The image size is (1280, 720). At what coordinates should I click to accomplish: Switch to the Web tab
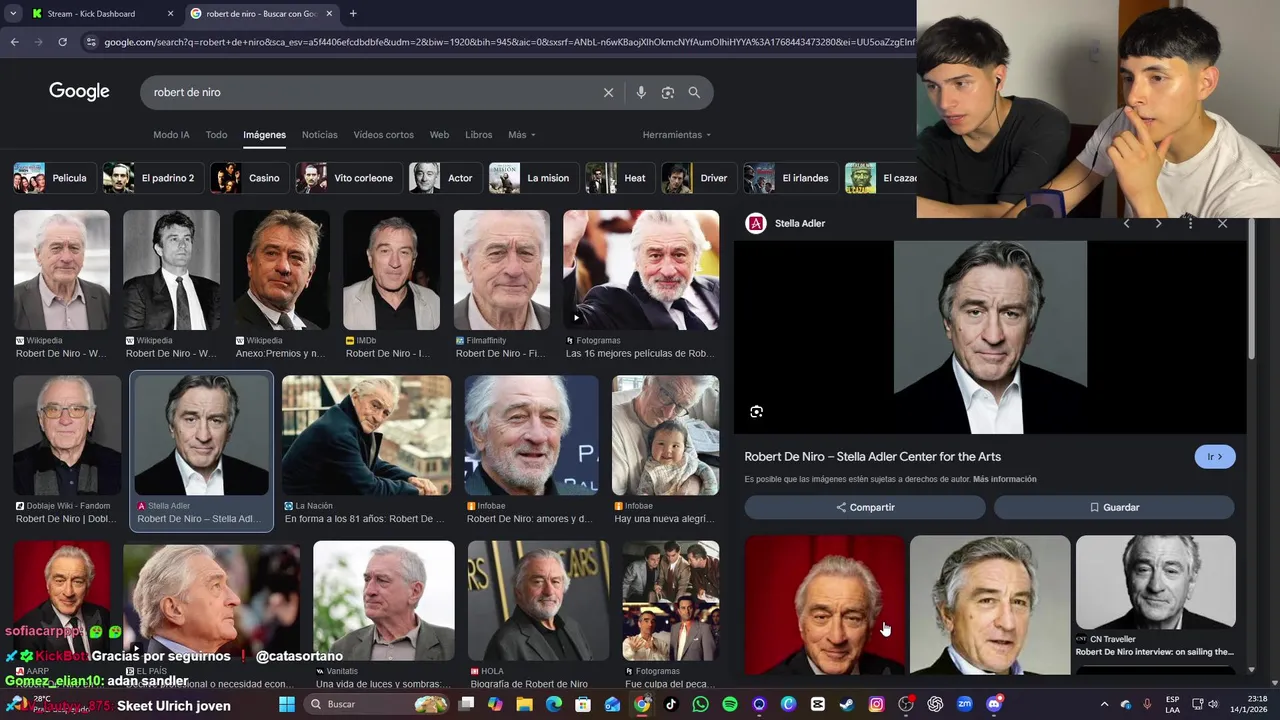[439, 135]
